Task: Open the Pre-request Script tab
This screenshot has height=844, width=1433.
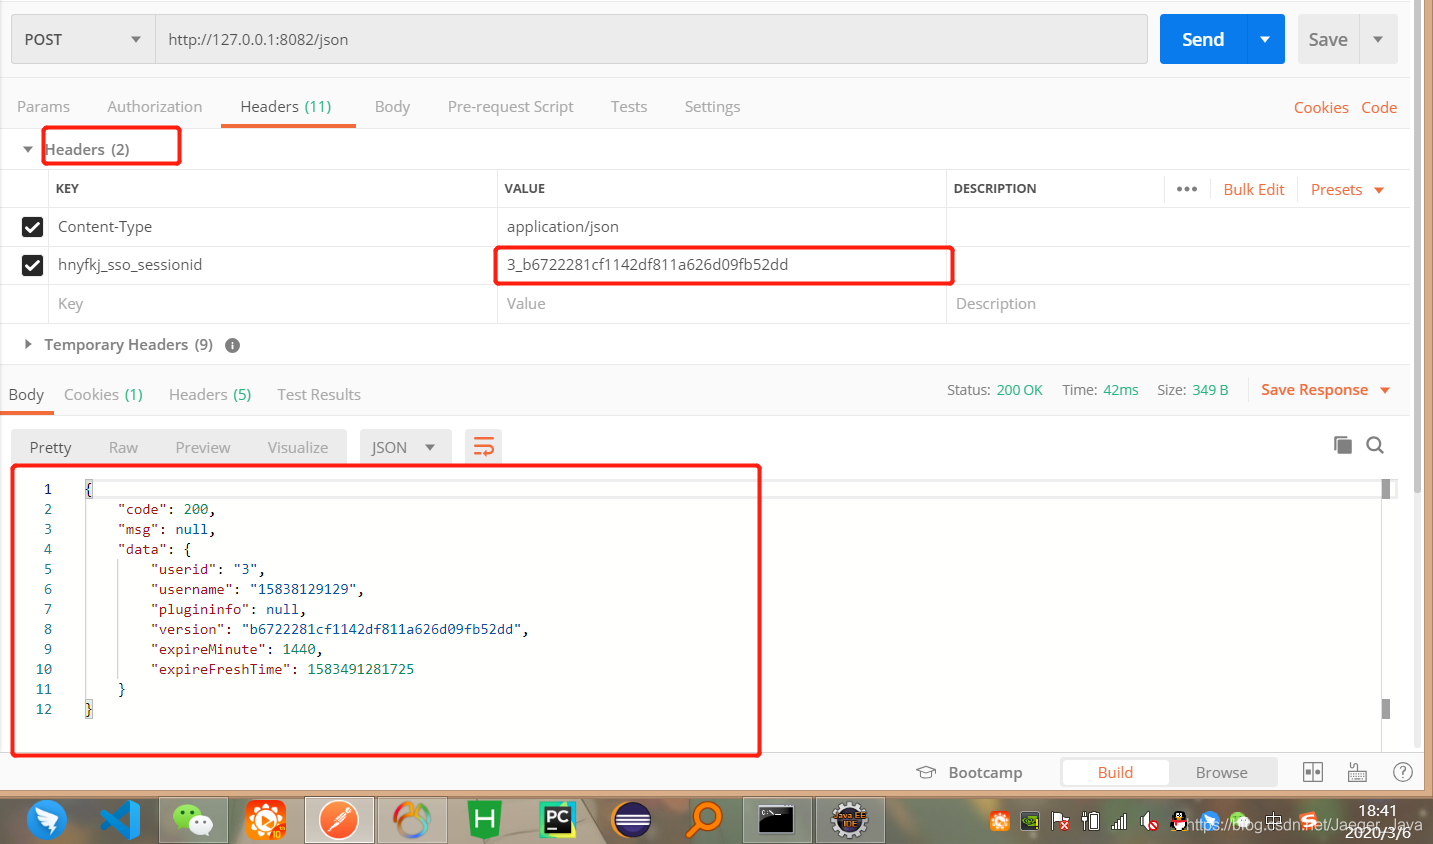Action: 510,106
